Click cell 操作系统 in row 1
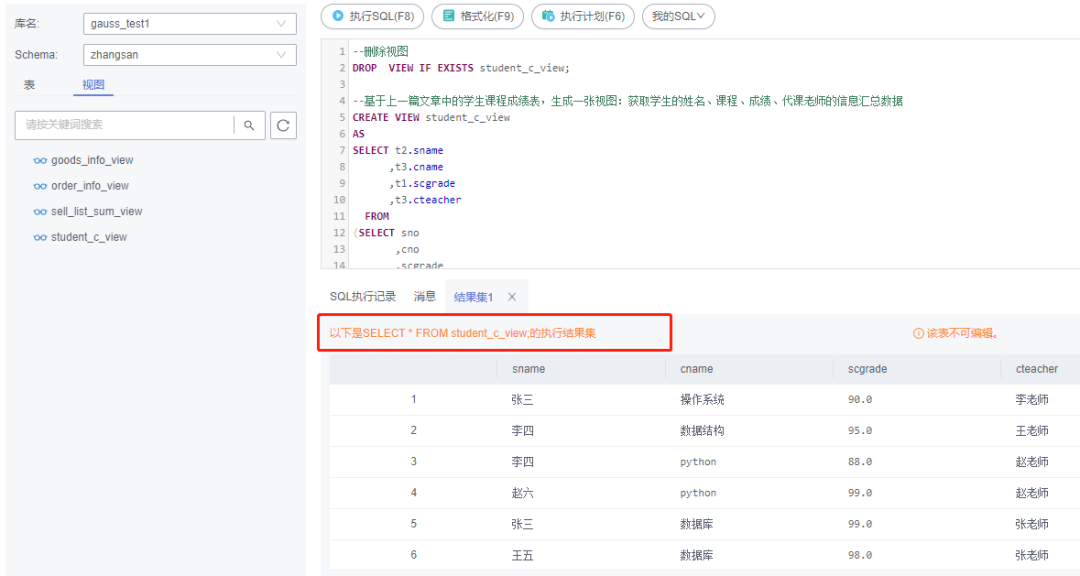The image size is (1080, 576). click(702, 400)
